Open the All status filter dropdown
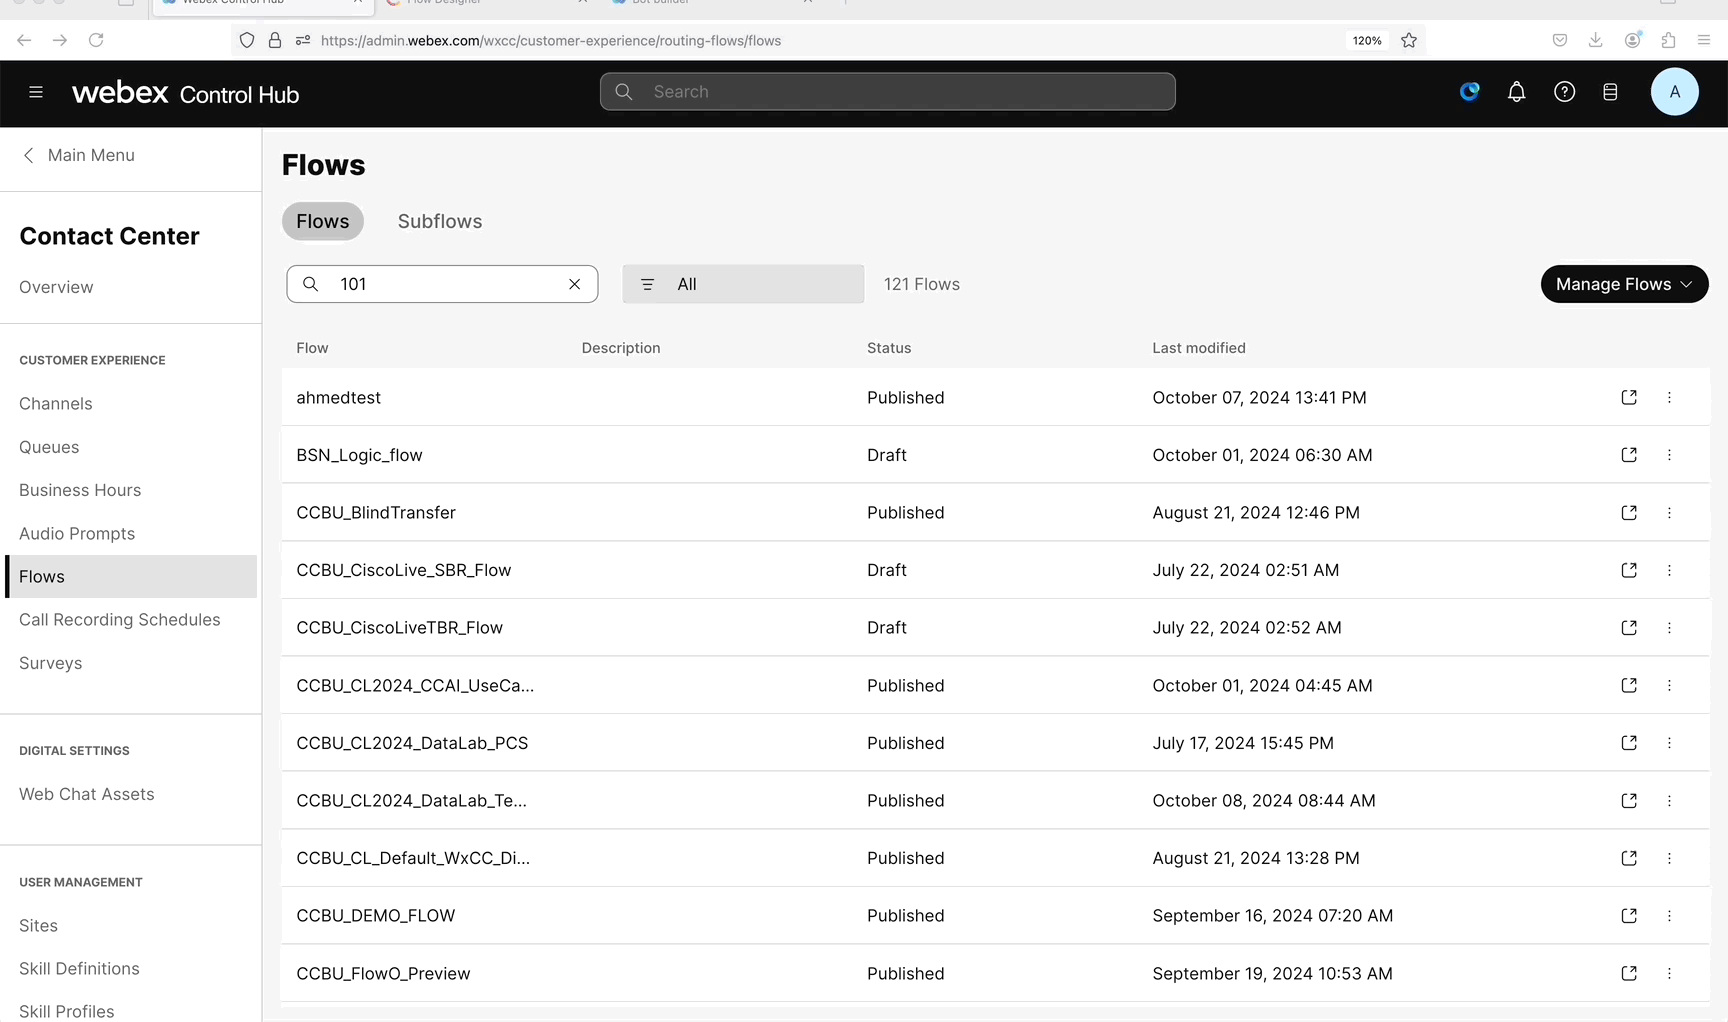 point(742,284)
